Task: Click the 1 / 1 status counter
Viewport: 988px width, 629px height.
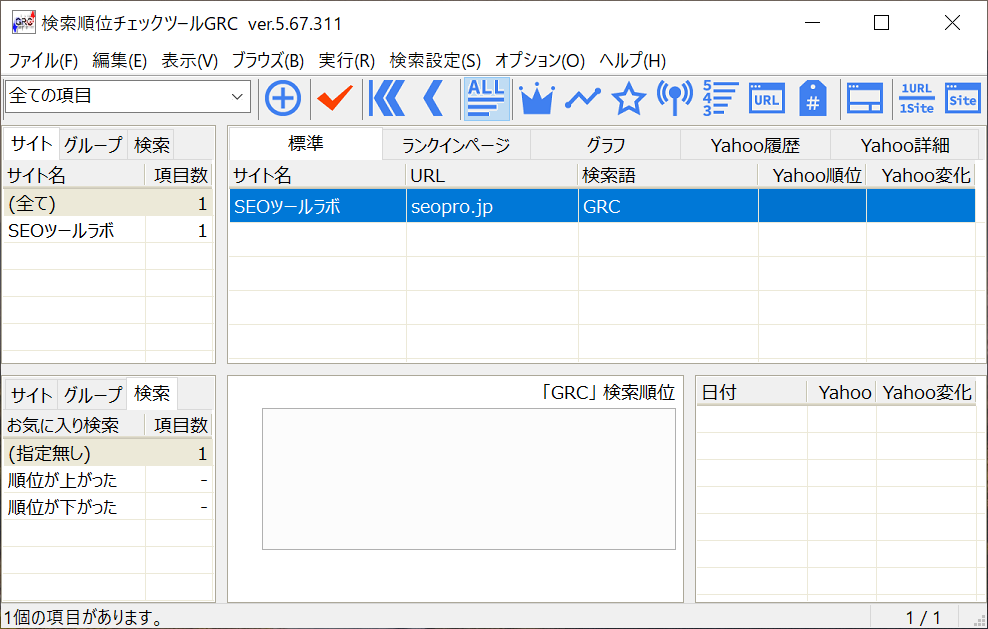Action: click(x=923, y=618)
